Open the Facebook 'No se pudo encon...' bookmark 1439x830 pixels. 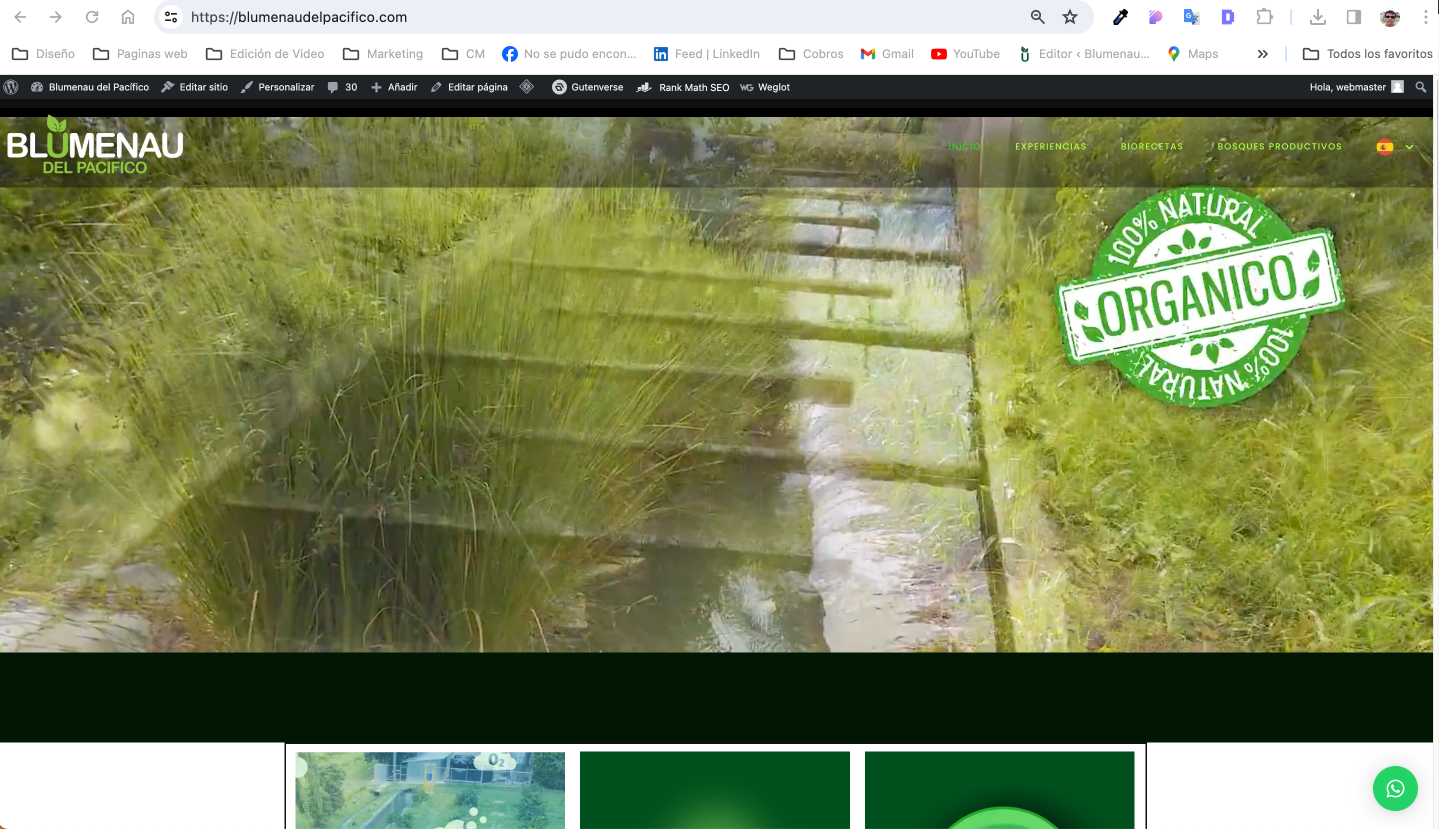569,54
